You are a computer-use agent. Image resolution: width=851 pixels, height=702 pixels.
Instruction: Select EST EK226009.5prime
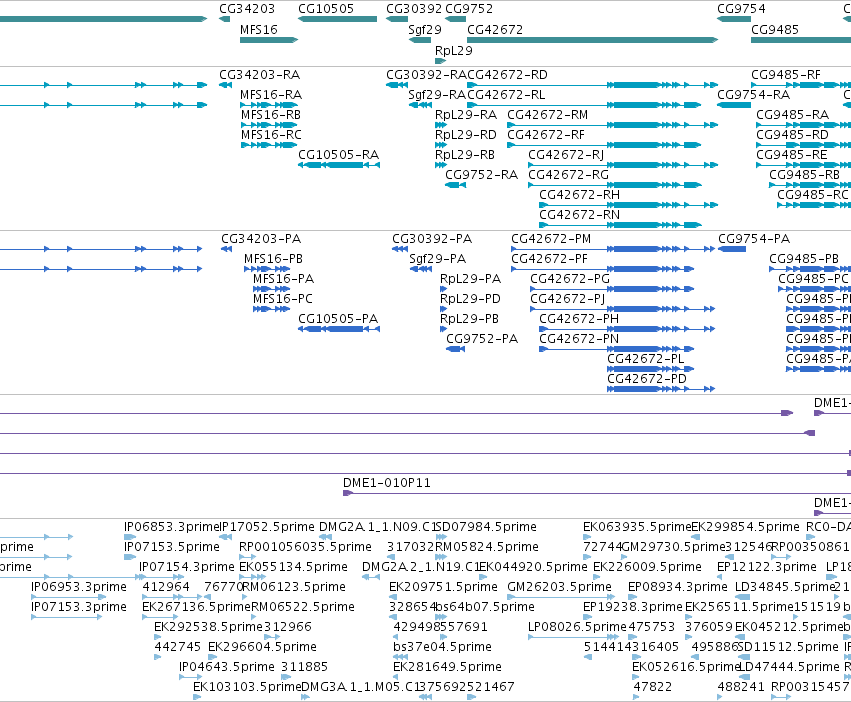point(647,567)
